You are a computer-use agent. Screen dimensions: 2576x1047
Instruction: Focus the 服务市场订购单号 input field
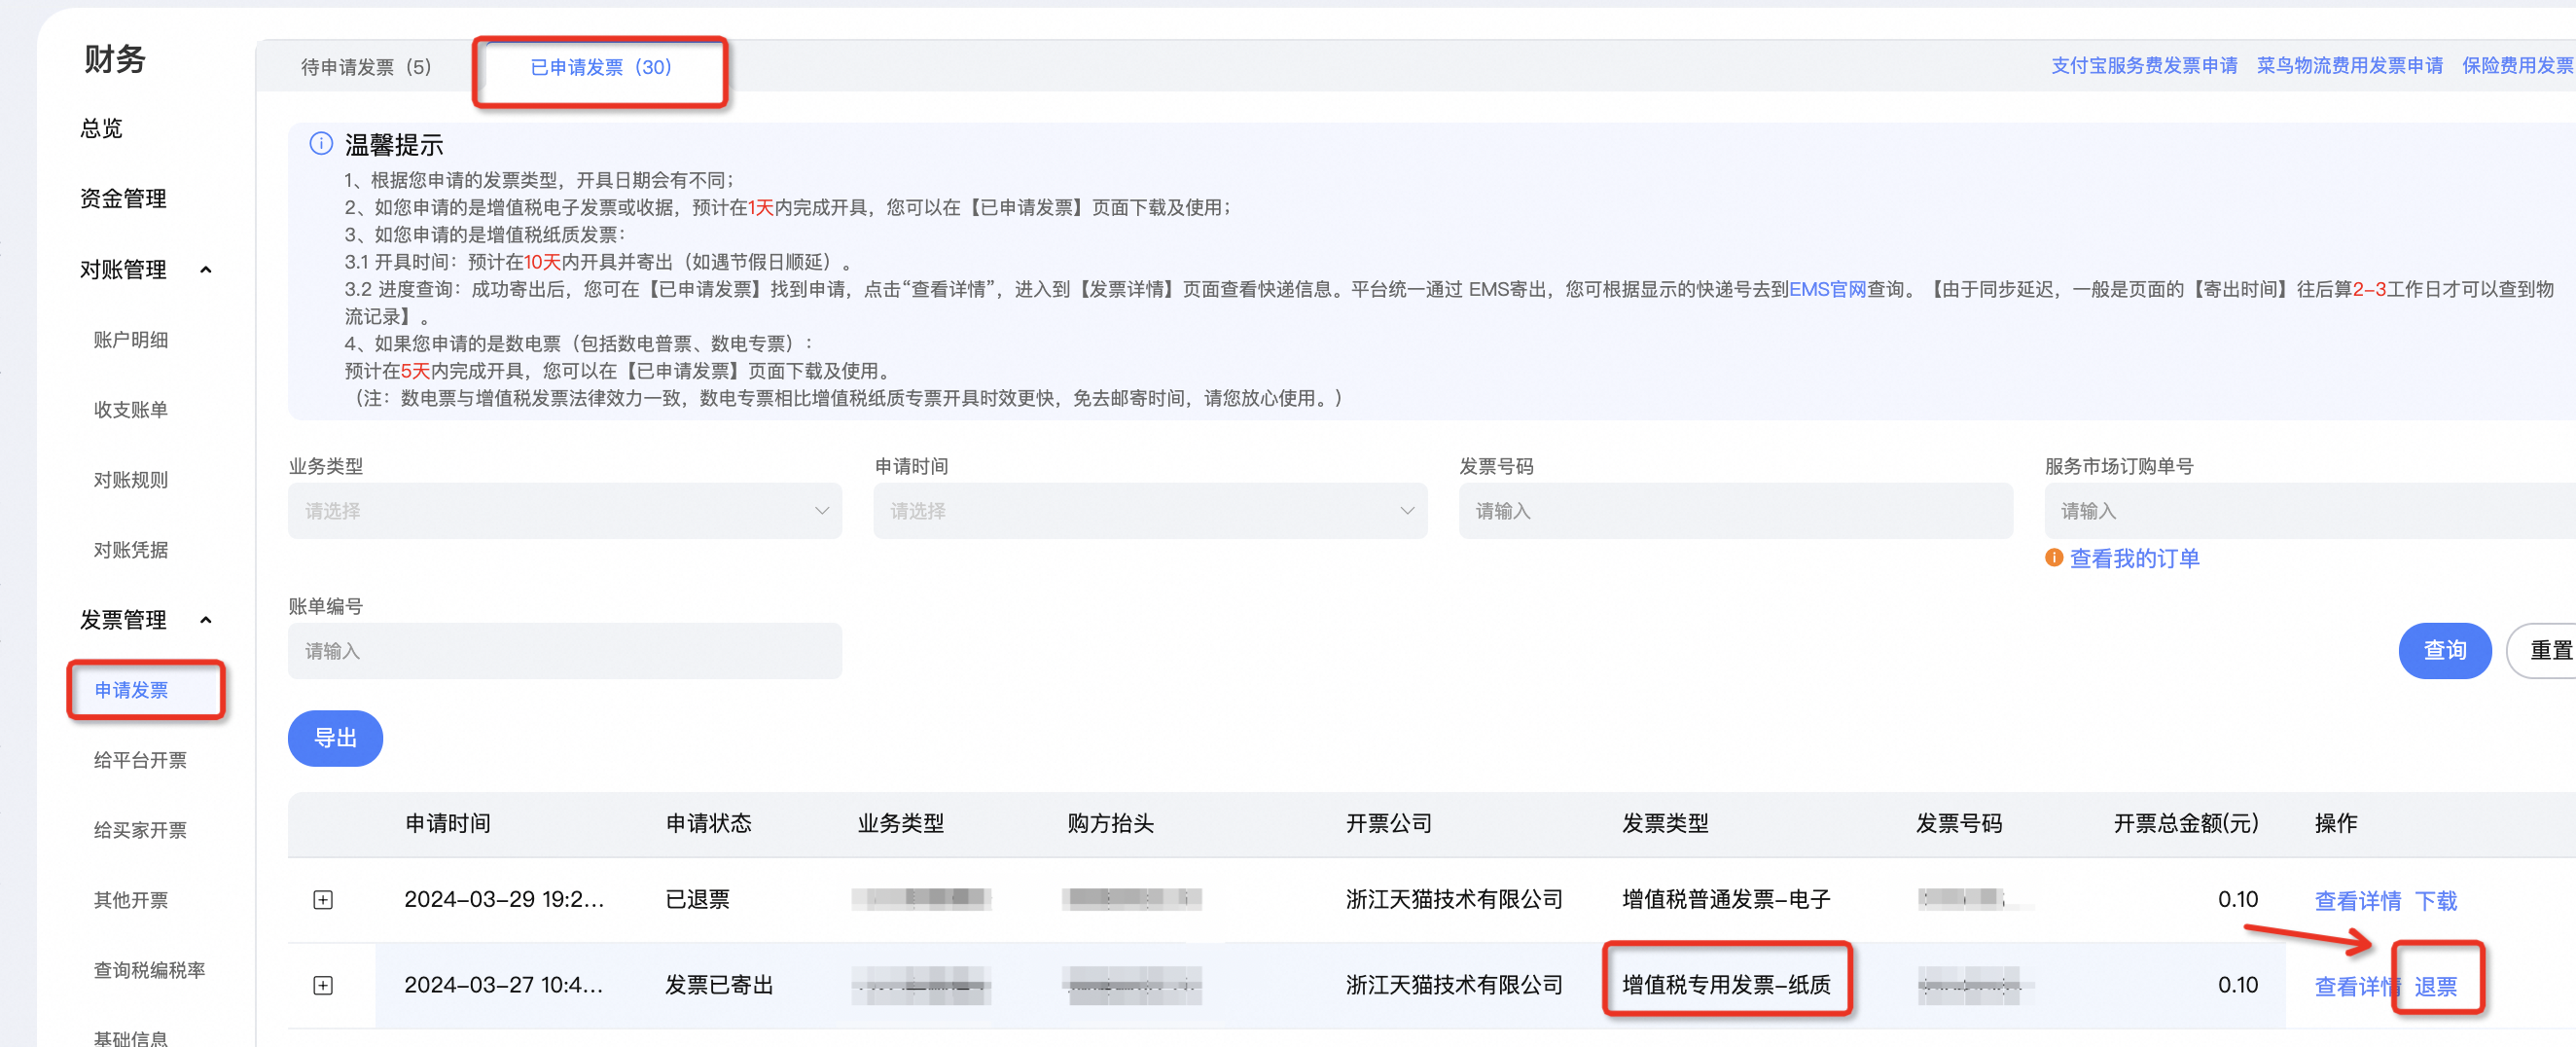(2310, 511)
